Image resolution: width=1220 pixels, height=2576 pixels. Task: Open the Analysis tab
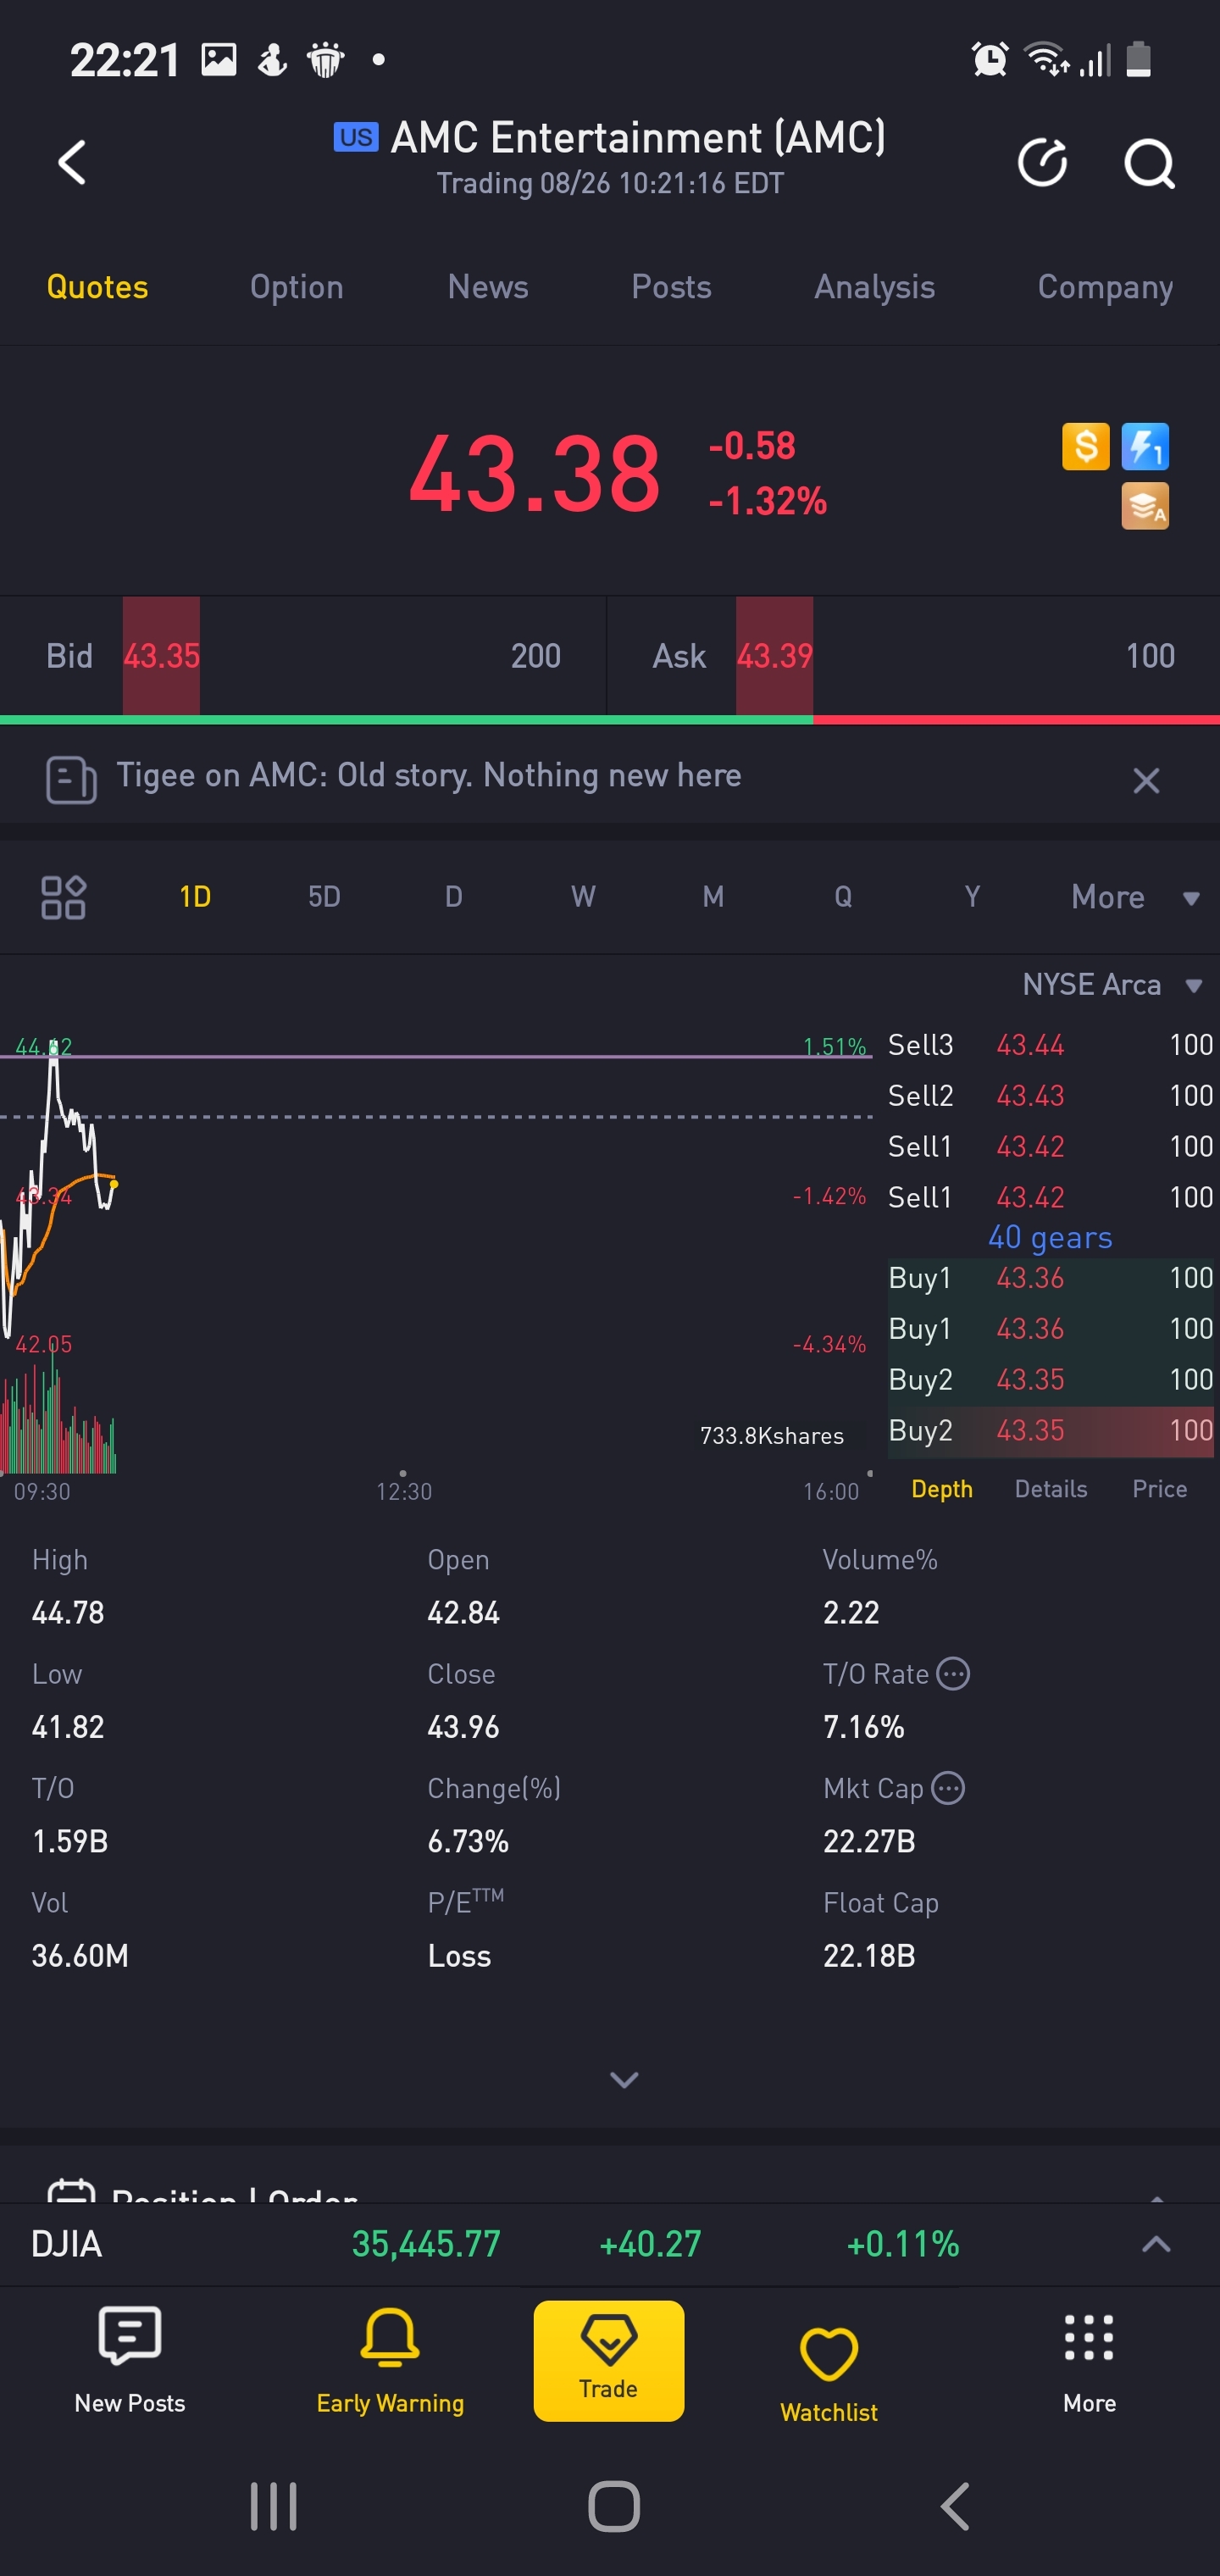874,287
